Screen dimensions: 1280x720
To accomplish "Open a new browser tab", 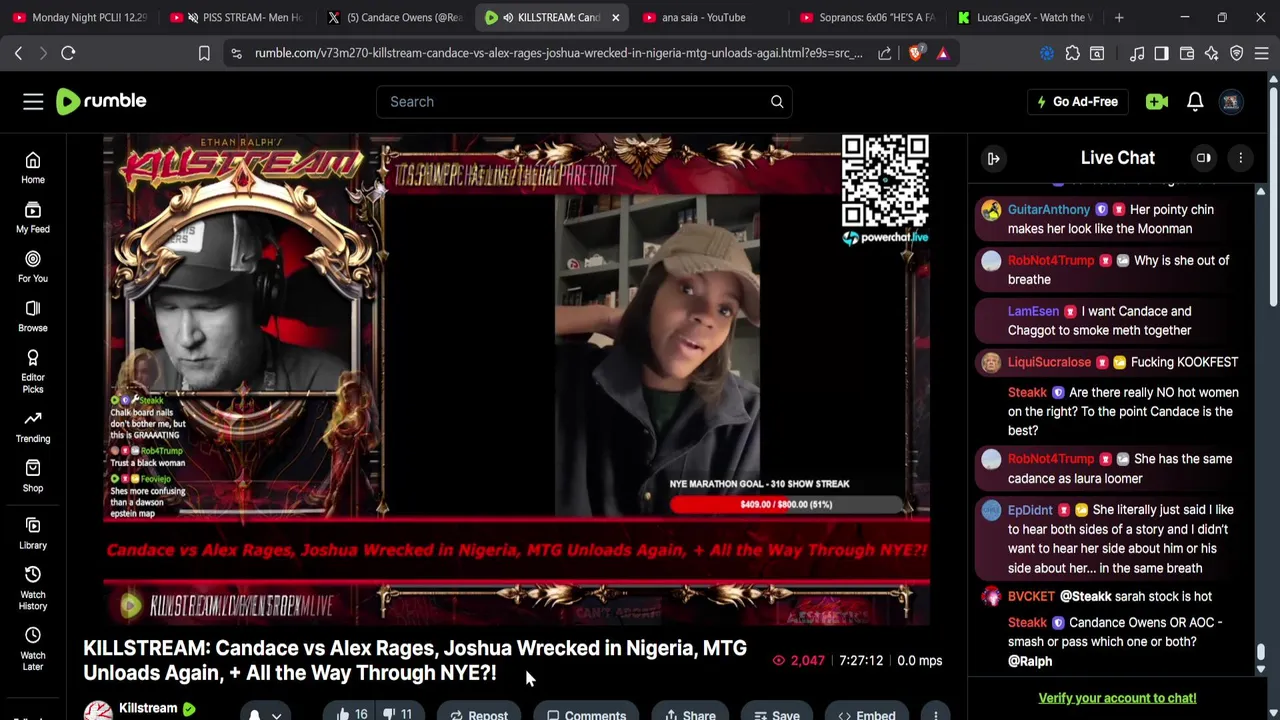I will point(1119,17).
